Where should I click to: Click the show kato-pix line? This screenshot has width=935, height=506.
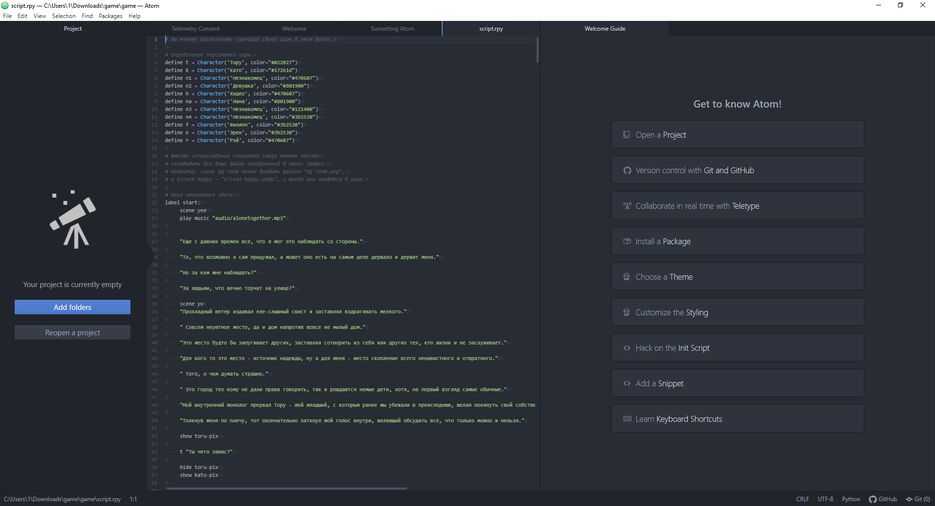pyautogui.click(x=199, y=475)
